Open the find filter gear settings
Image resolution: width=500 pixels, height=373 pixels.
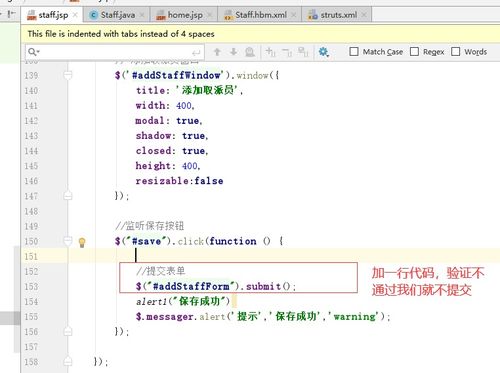(x=323, y=52)
